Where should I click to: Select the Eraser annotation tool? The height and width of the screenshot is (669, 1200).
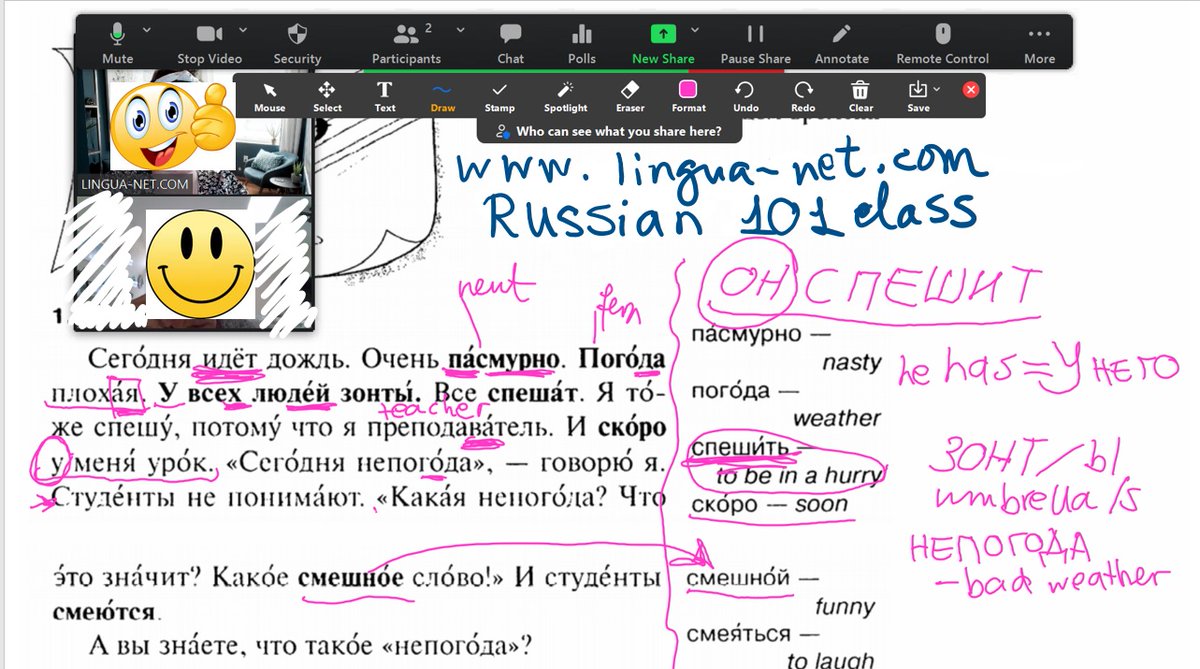click(x=630, y=95)
